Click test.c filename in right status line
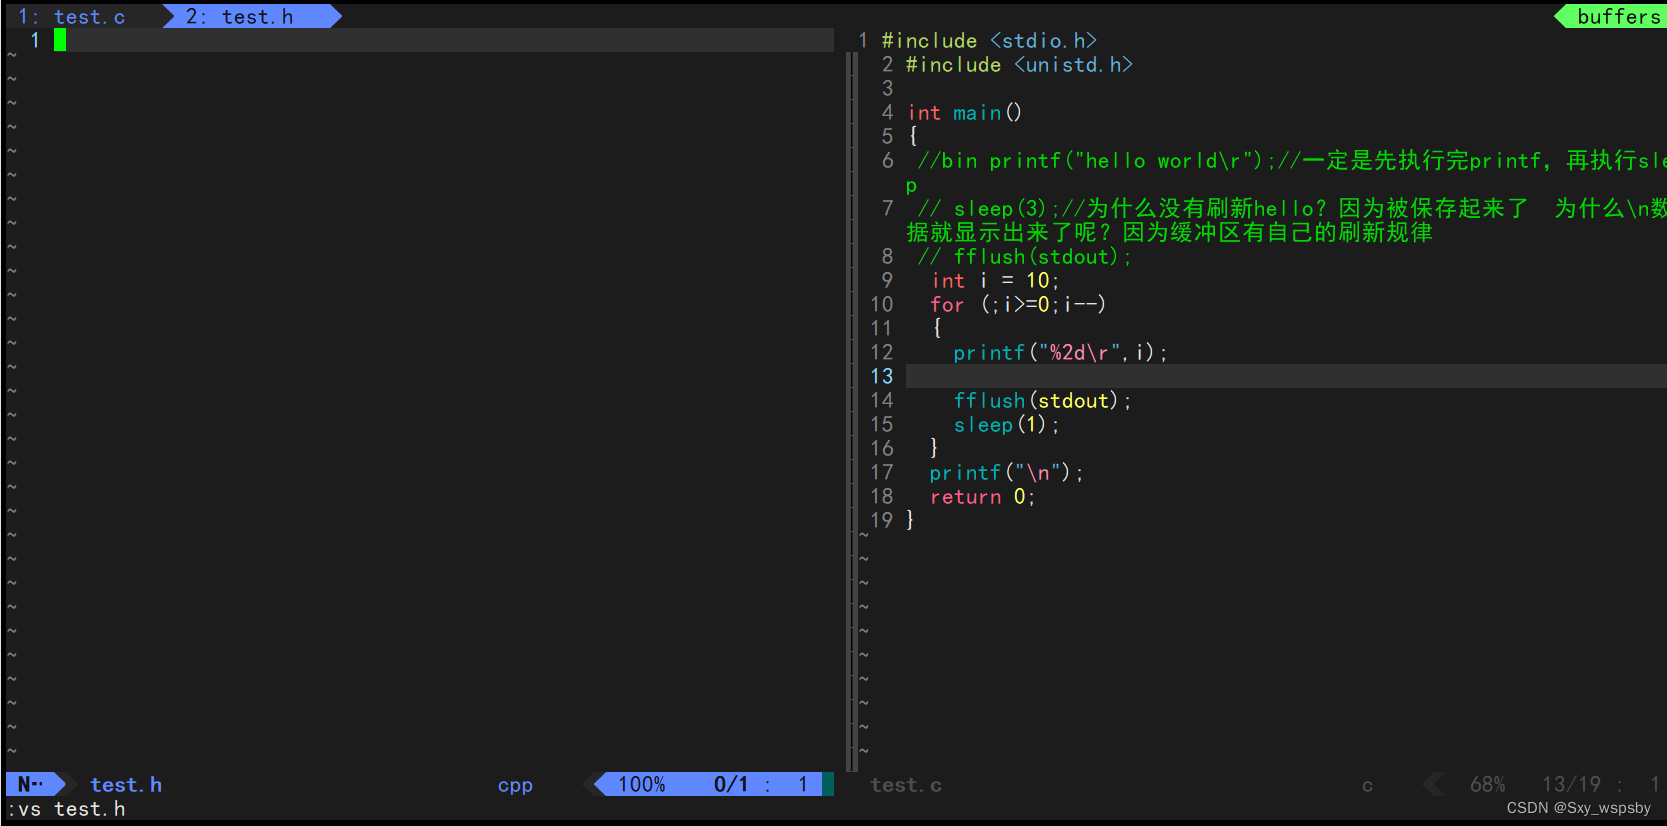 coord(906,785)
